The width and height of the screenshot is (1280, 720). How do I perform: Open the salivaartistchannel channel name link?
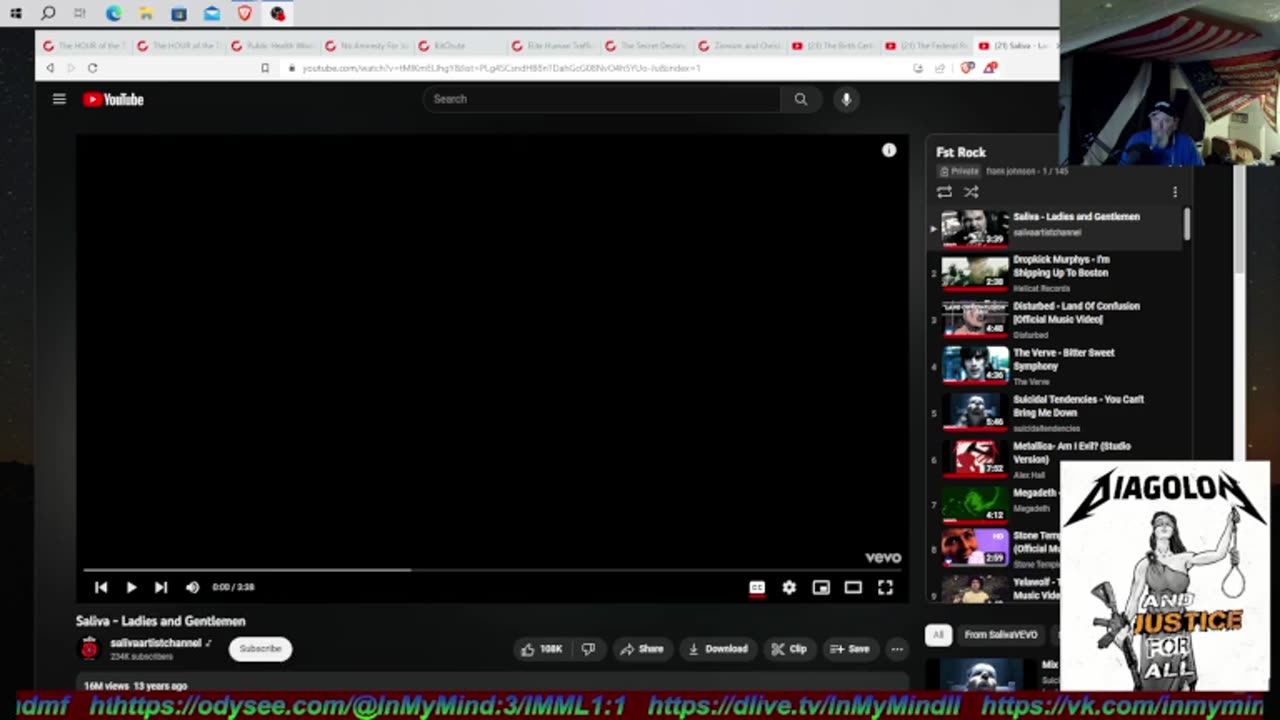pyautogui.click(x=156, y=643)
